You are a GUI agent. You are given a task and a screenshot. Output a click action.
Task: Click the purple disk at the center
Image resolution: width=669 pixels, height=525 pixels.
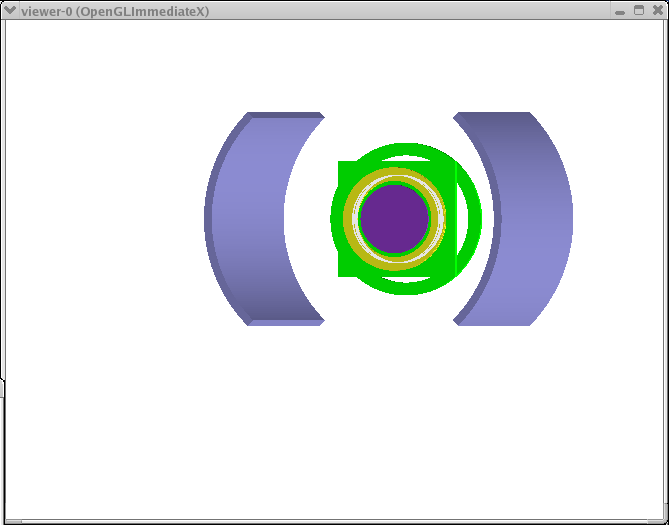394,218
